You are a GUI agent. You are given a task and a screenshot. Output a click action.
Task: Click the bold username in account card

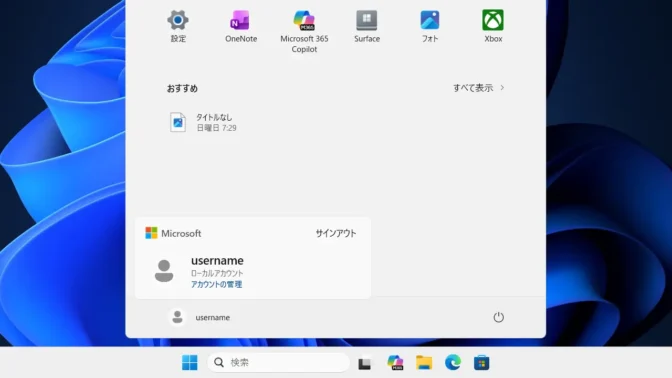[217, 261]
